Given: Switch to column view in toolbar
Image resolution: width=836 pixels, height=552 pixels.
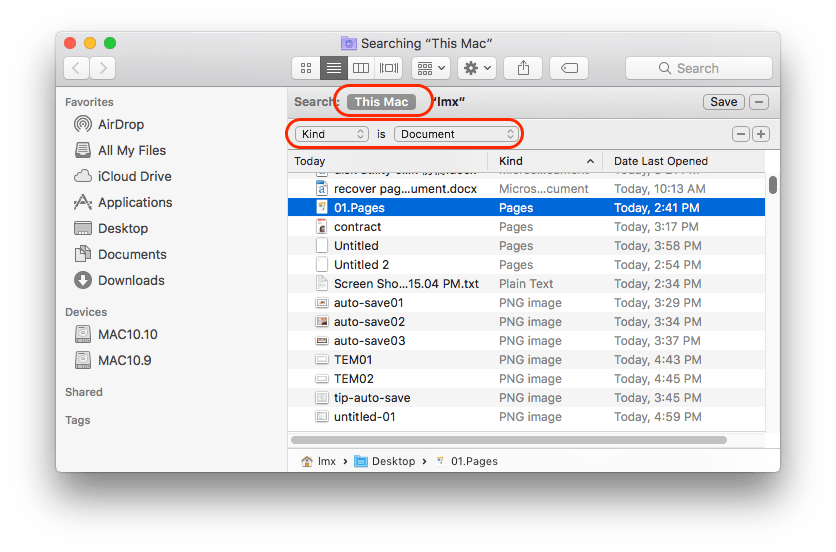Looking at the screenshot, I should (x=362, y=68).
